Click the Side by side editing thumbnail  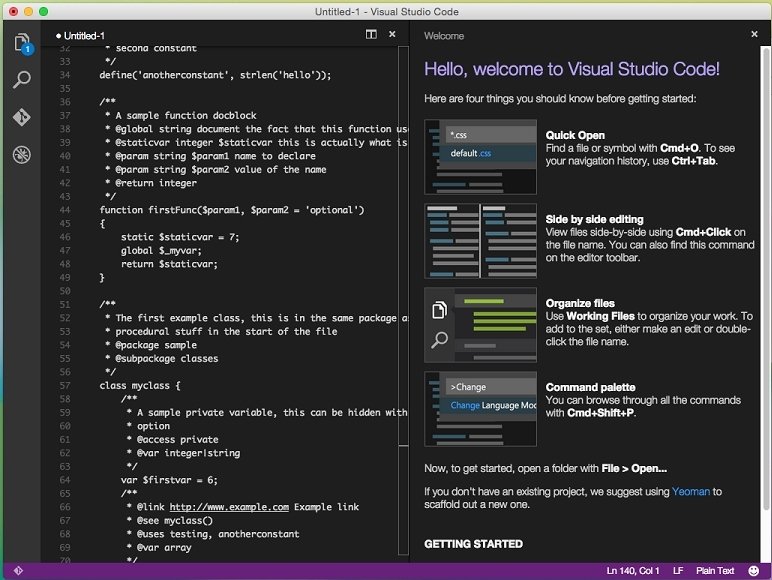tap(481, 241)
